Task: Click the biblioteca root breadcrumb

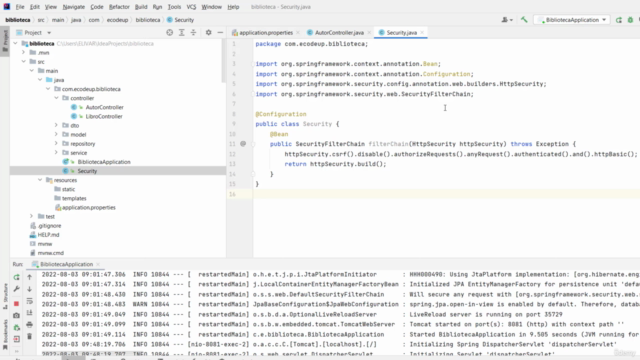Action: (x=18, y=20)
